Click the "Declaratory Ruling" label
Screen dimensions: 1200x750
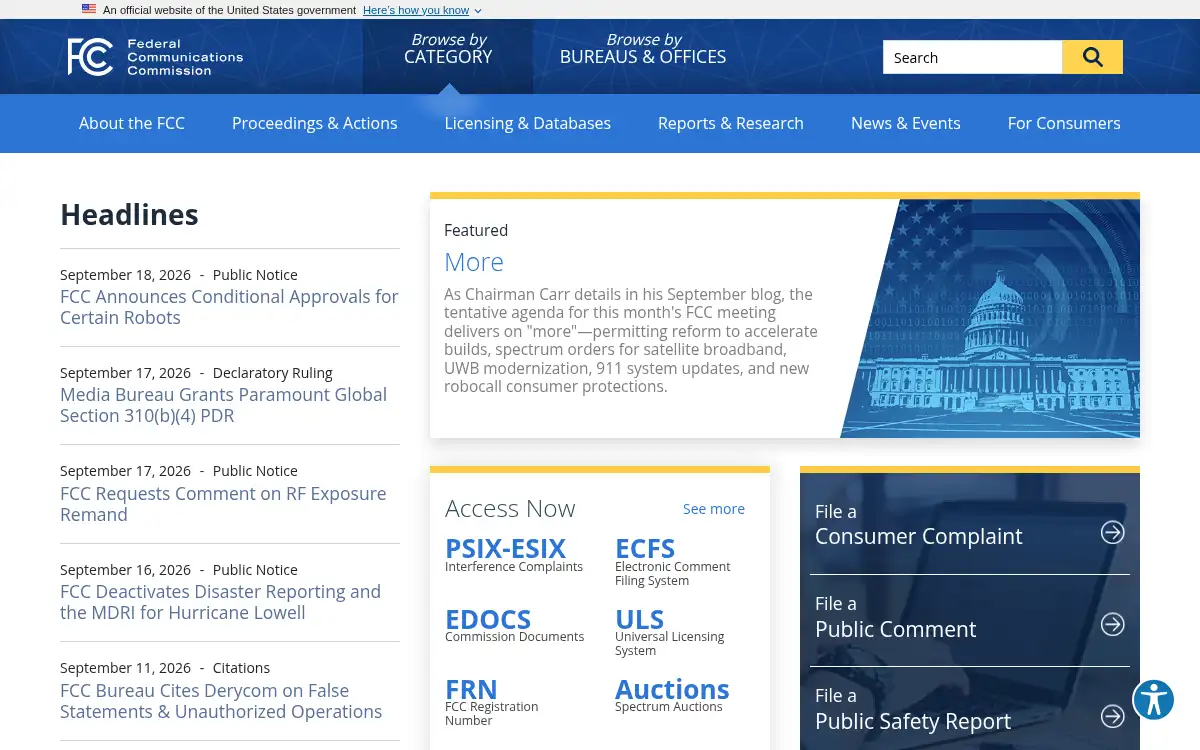tap(273, 373)
